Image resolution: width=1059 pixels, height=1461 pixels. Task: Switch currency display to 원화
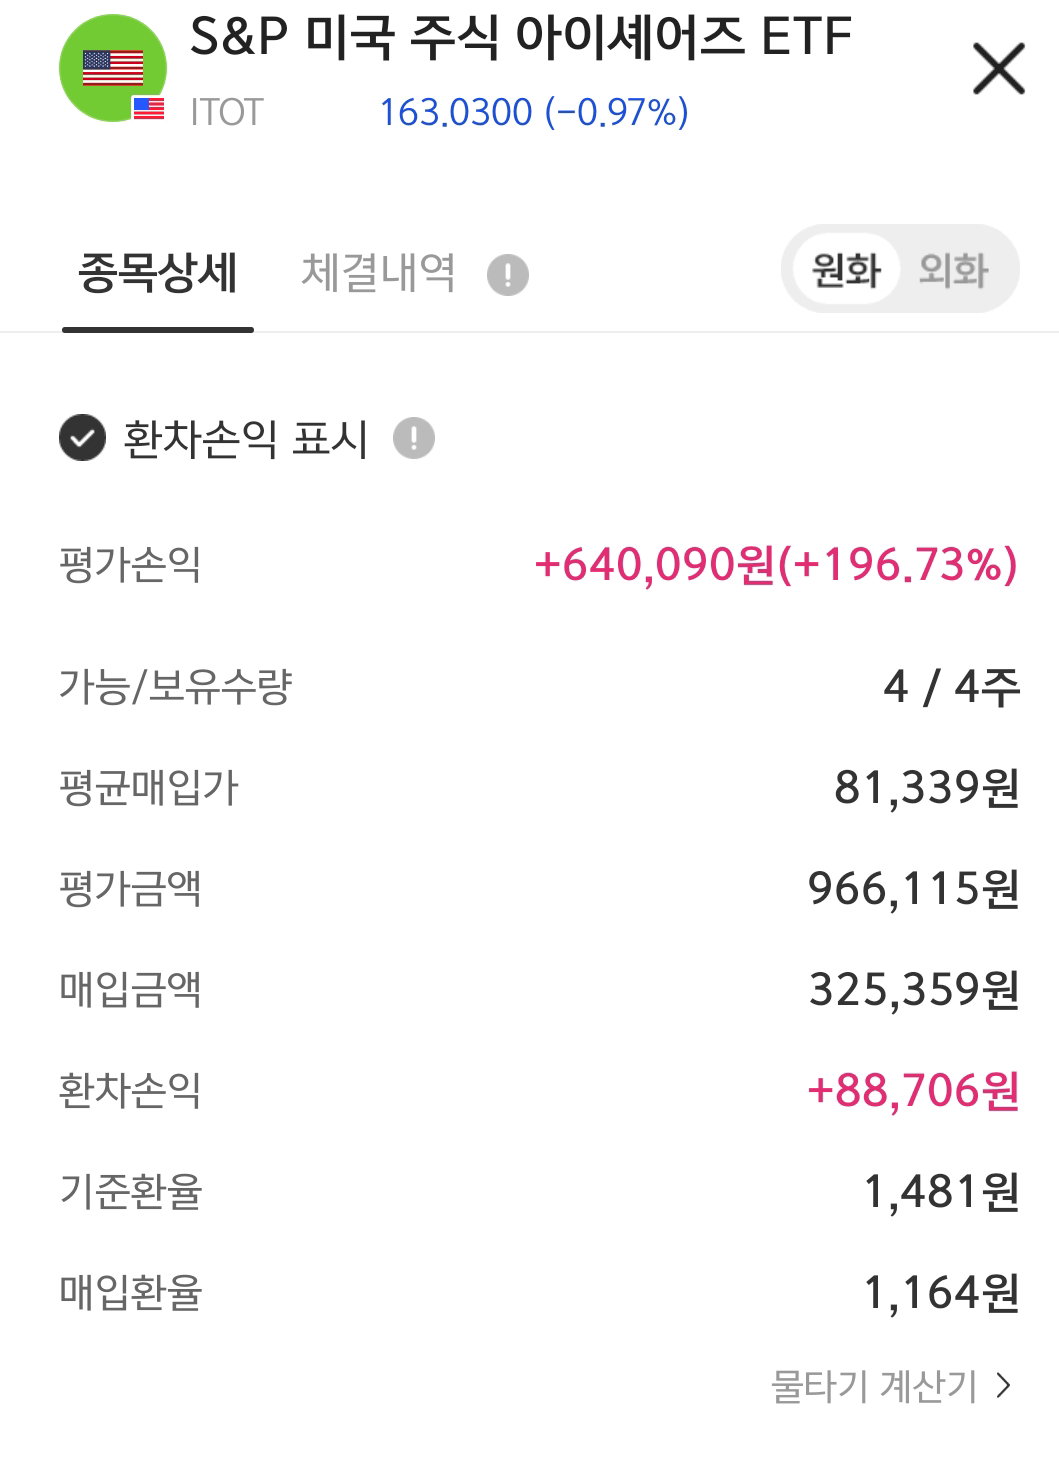pos(846,270)
